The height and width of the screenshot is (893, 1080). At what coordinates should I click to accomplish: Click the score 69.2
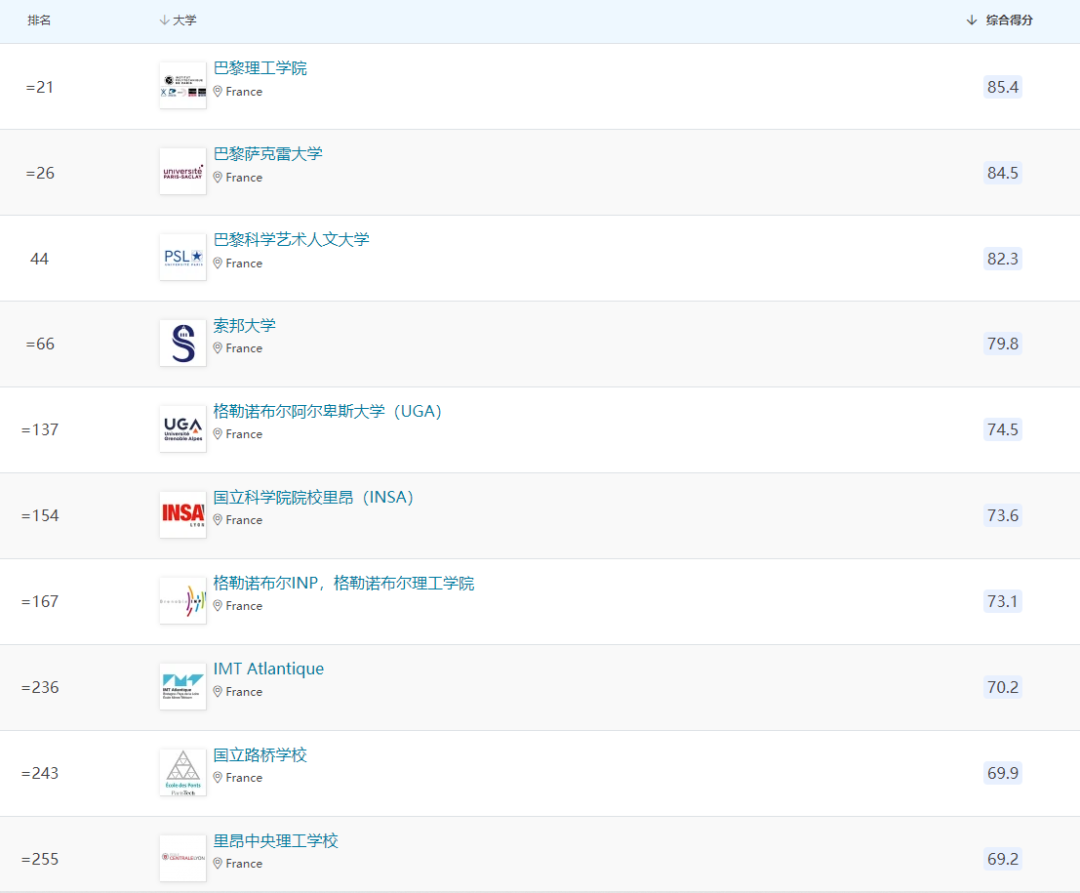[x=1002, y=859]
